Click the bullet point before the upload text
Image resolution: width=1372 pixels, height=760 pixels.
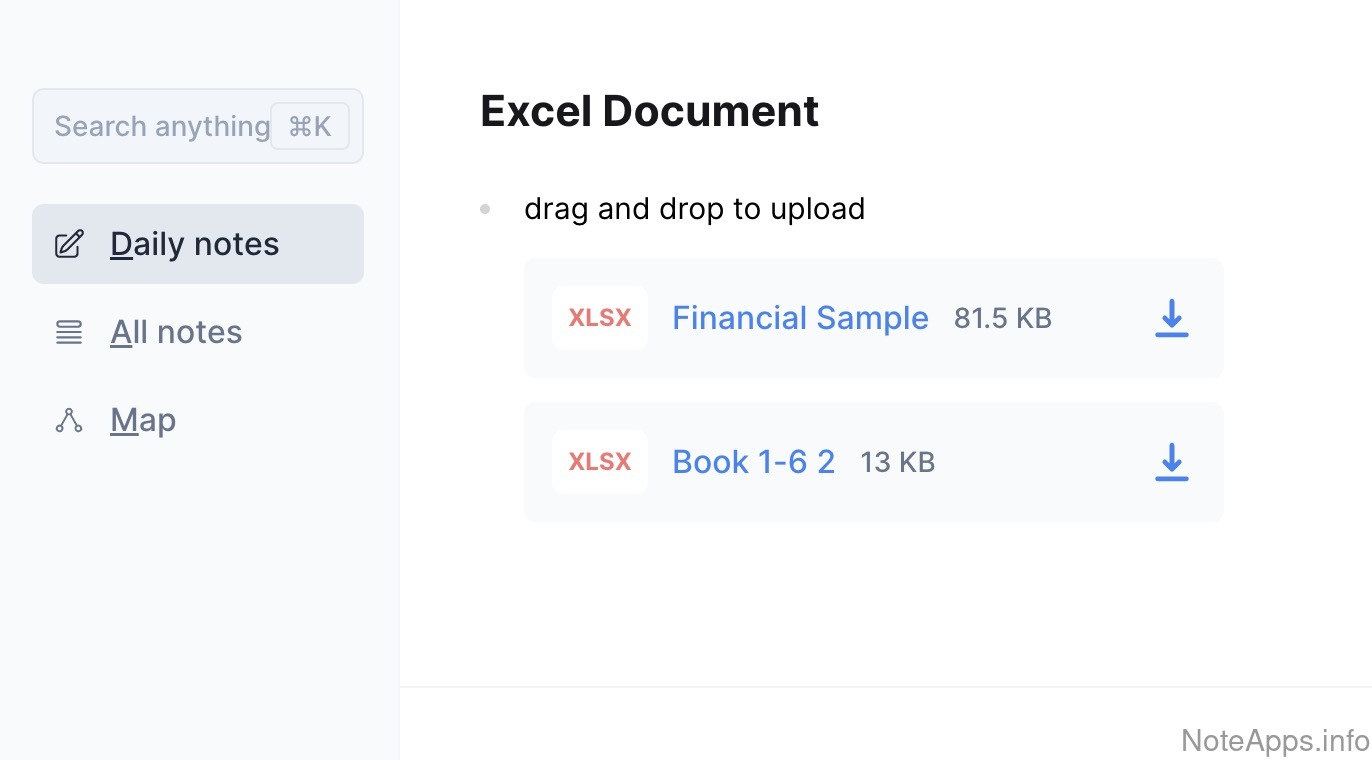tap(485, 209)
